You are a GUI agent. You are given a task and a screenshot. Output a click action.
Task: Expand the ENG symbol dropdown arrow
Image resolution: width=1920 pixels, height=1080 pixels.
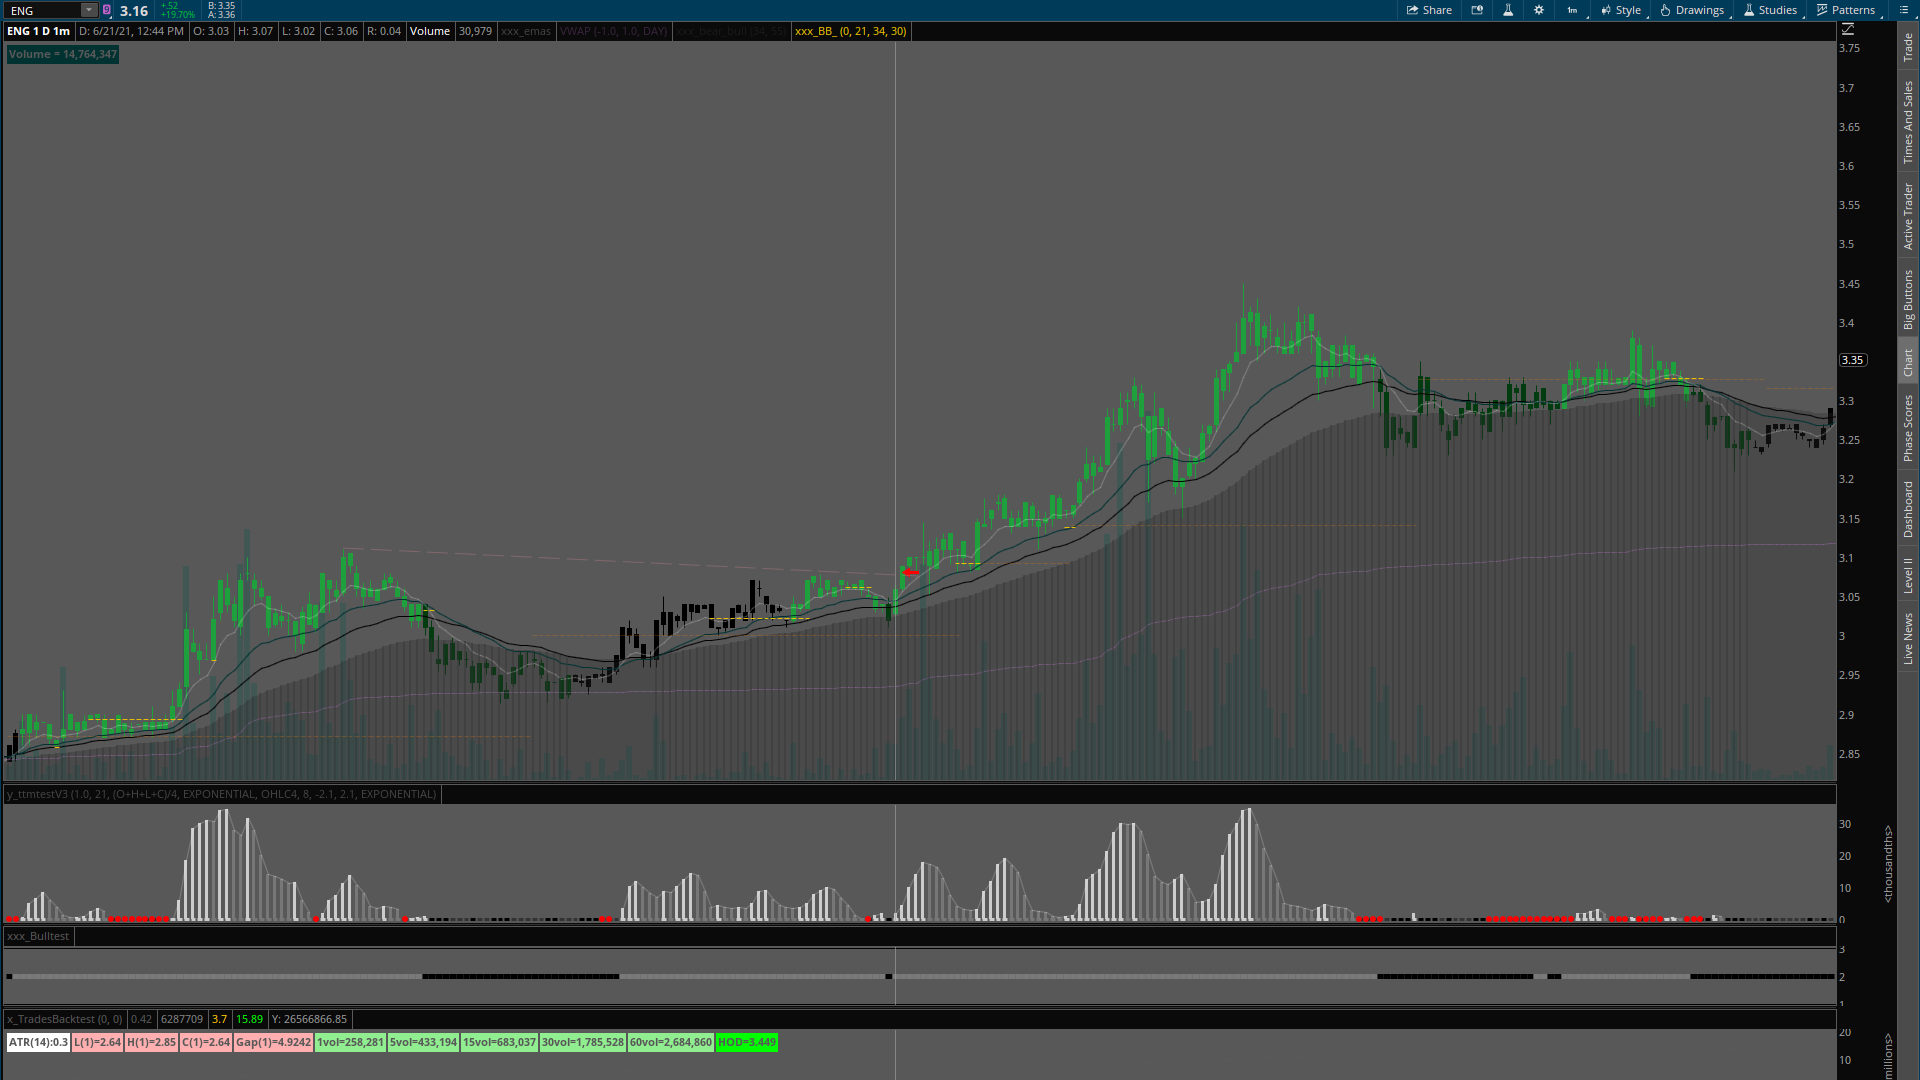pyautogui.click(x=89, y=10)
